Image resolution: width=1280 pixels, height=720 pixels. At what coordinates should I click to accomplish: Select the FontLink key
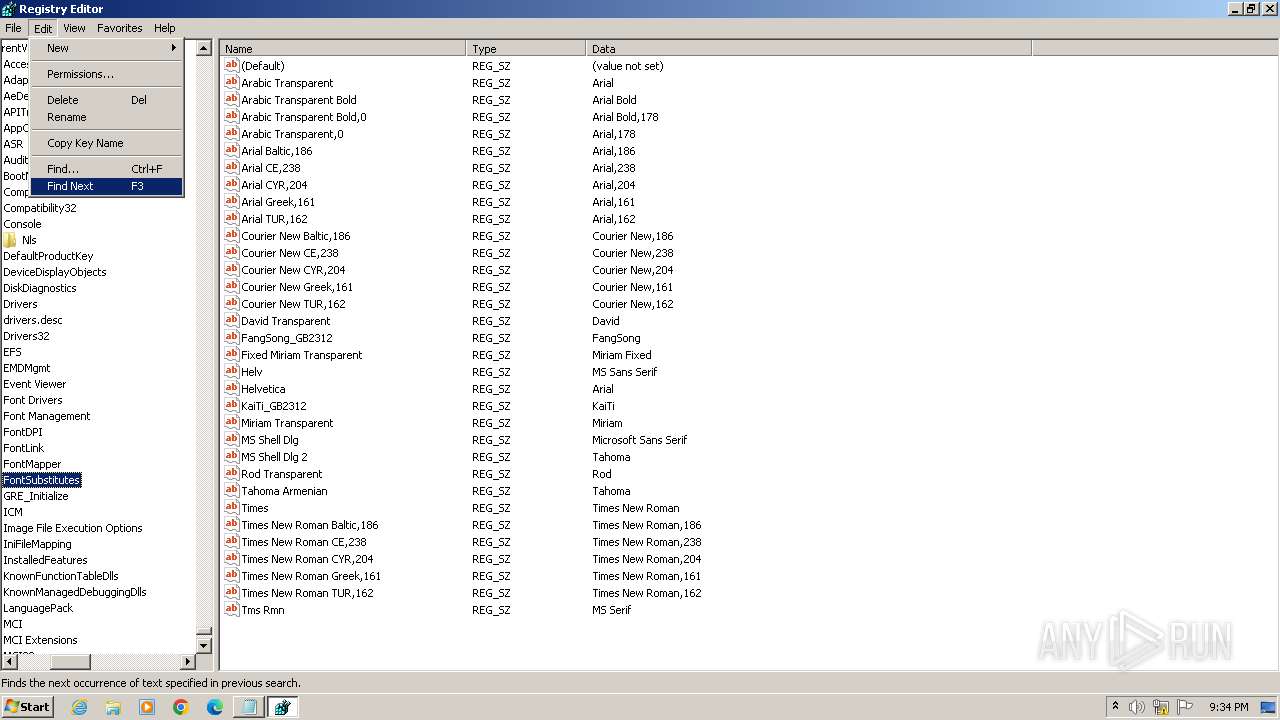(x=24, y=448)
